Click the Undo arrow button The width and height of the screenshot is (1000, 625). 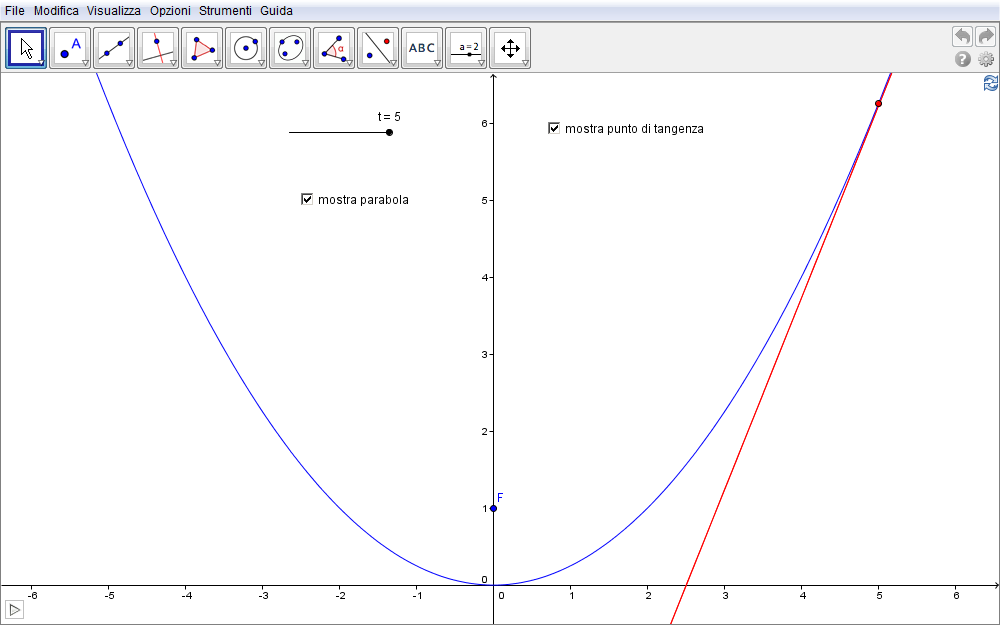[962, 36]
